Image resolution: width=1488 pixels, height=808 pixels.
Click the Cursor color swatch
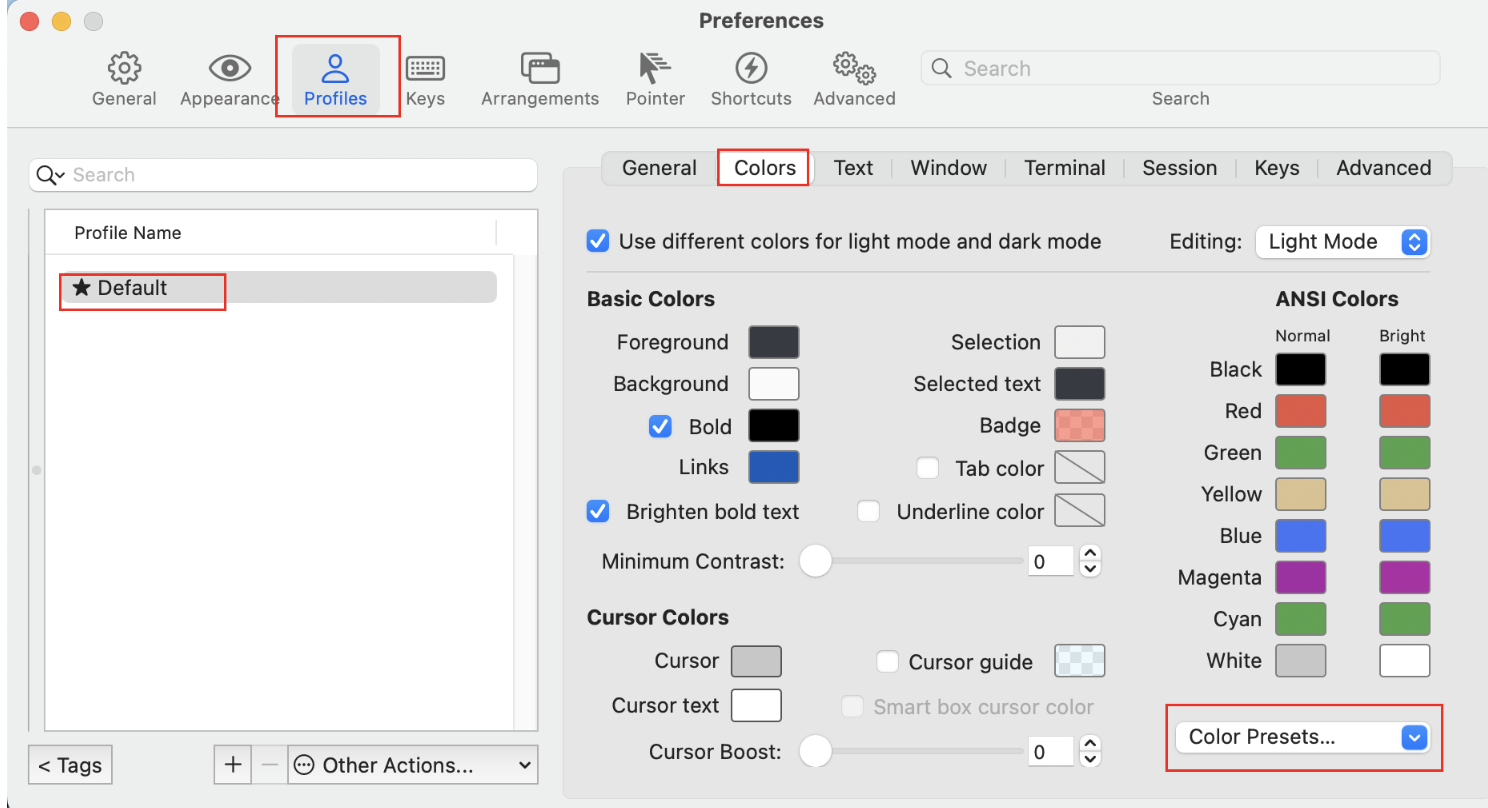coord(756,661)
